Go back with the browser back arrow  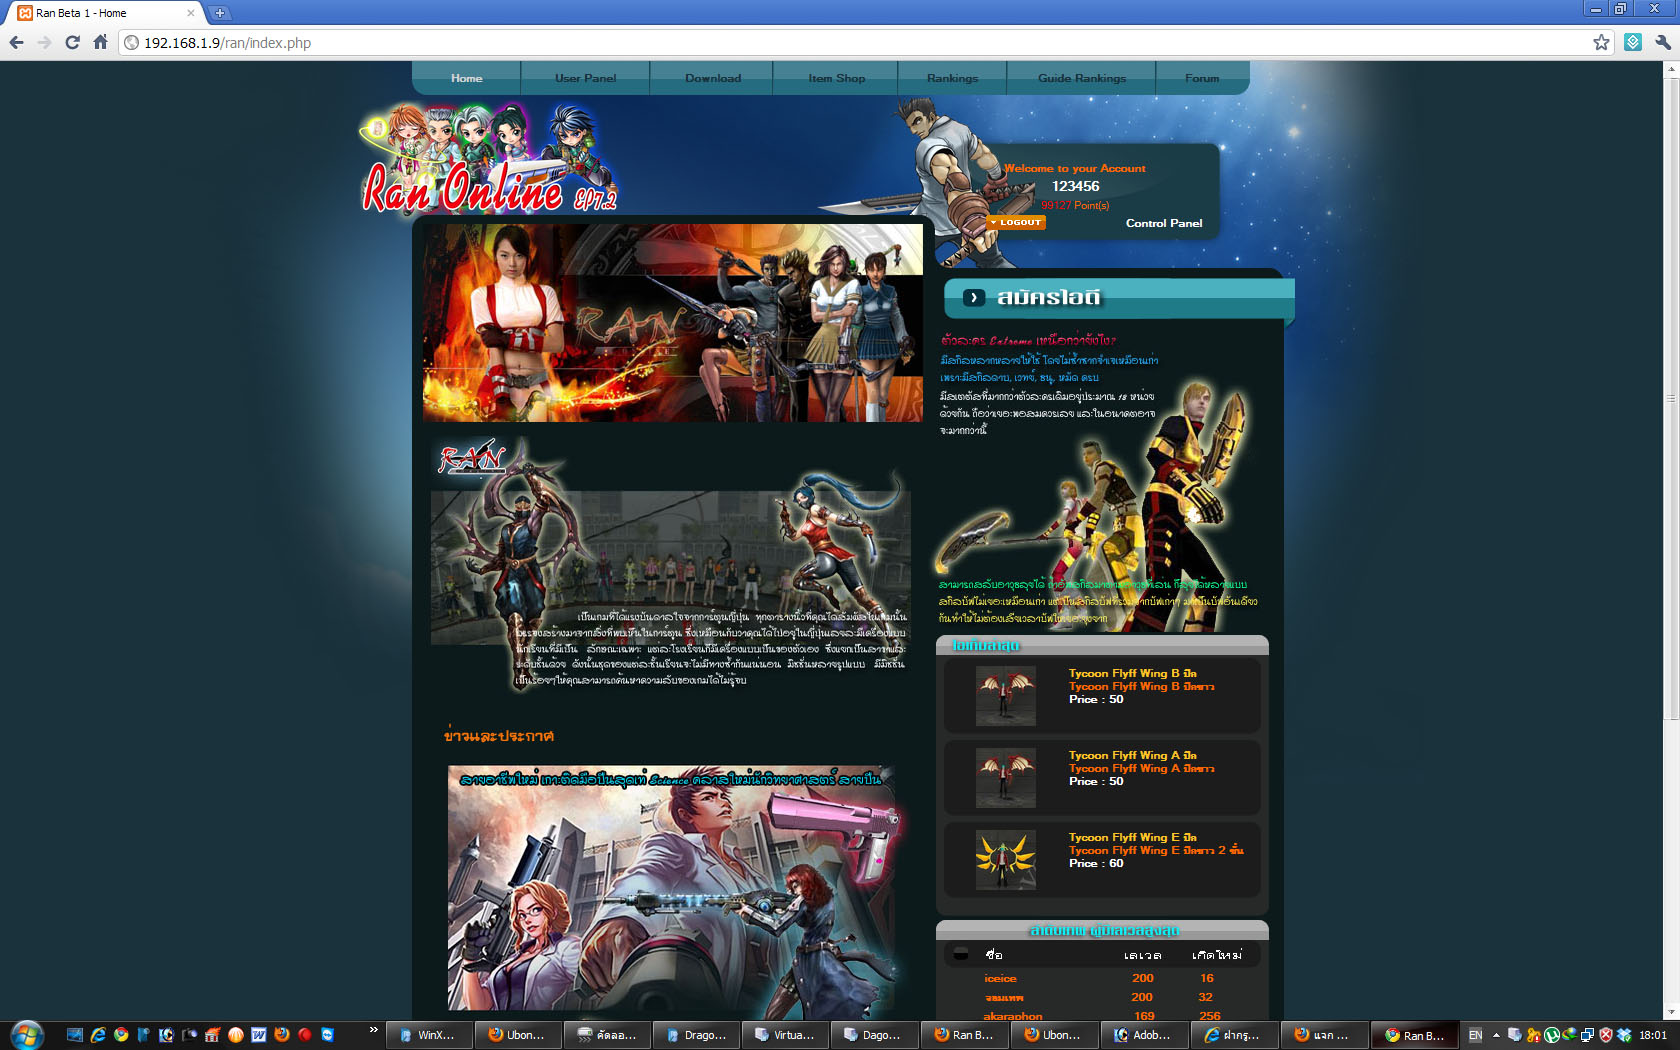pos(16,42)
